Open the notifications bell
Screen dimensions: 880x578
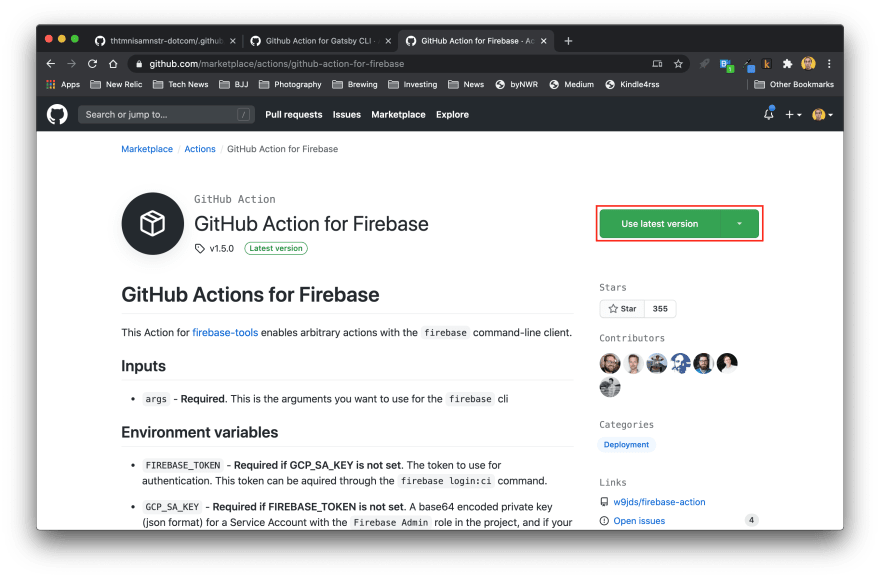[768, 114]
